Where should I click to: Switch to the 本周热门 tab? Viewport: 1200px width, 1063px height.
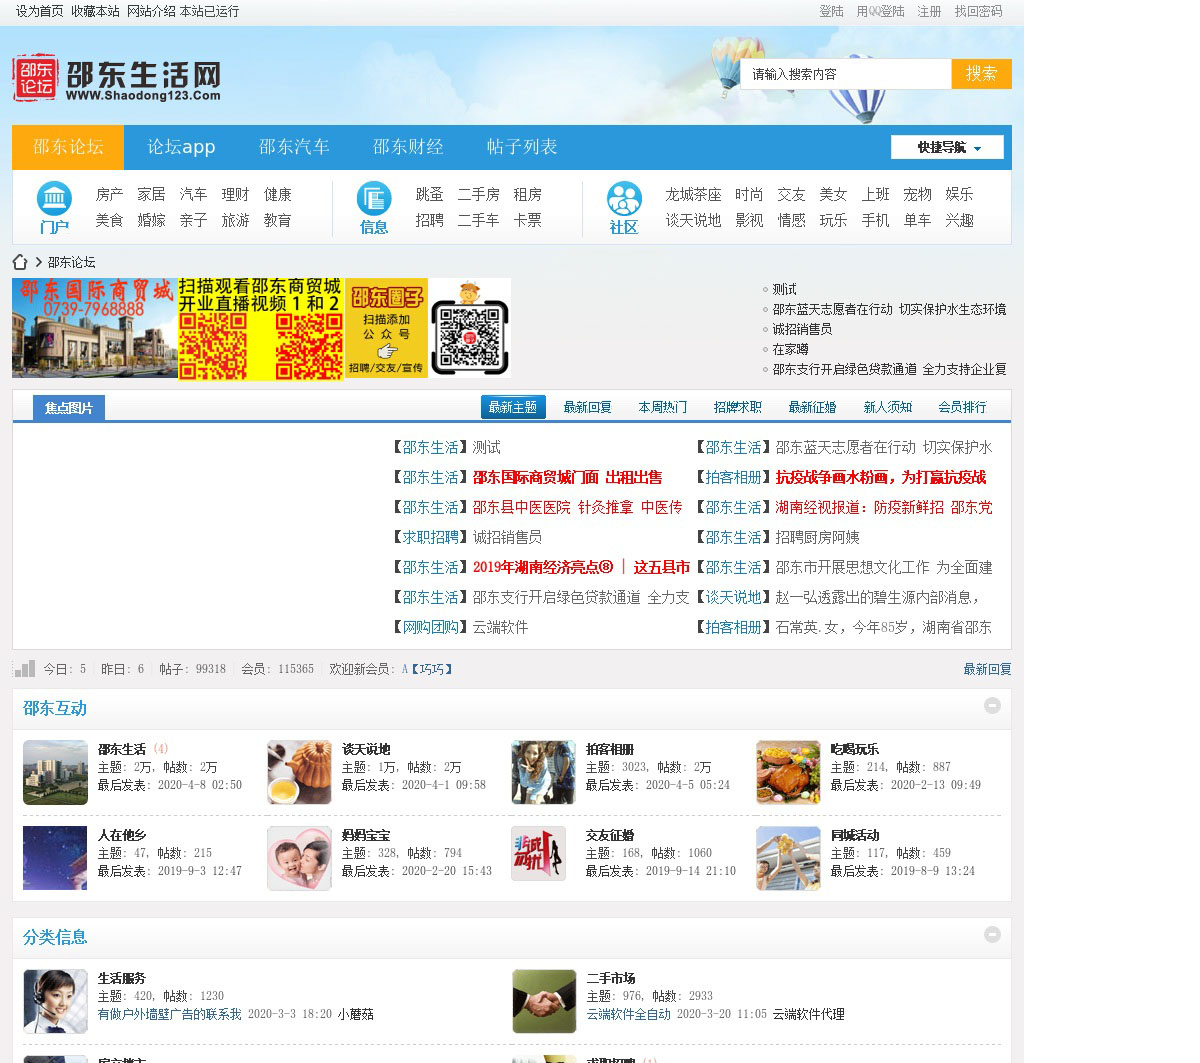tap(662, 407)
